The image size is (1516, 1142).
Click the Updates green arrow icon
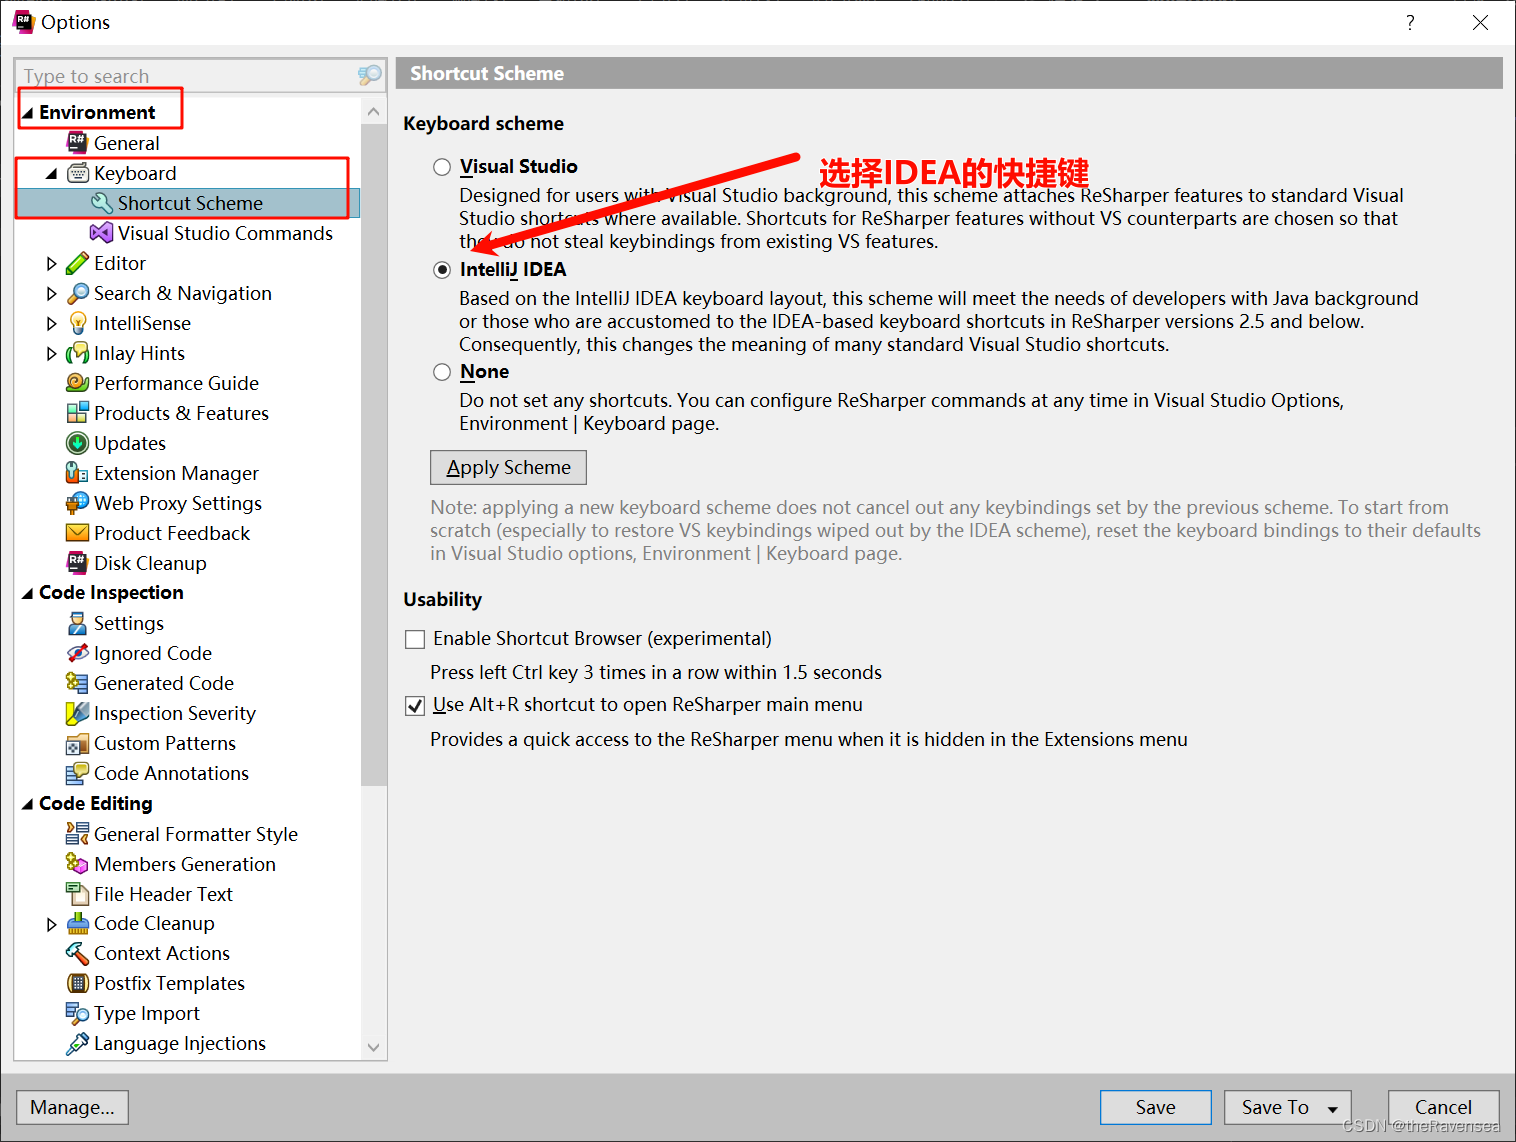tap(77, 443)
